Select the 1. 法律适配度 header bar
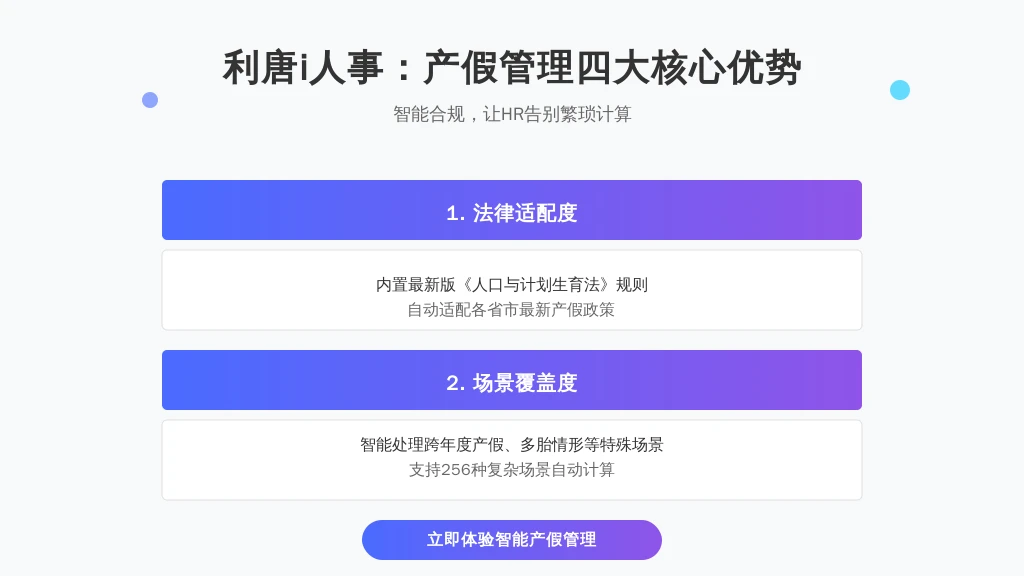The height and width of the screenshot is (576, 1024). [x=511, y=210]
